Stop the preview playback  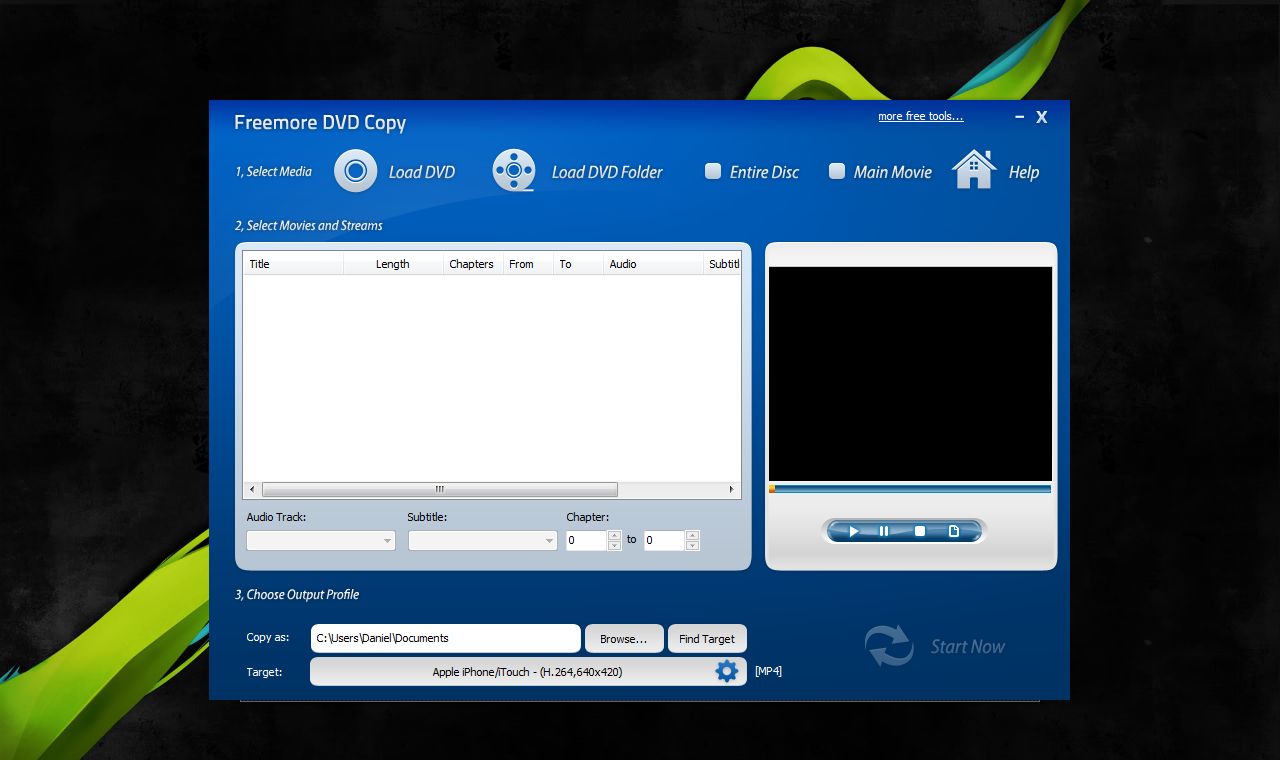[920, 531]
